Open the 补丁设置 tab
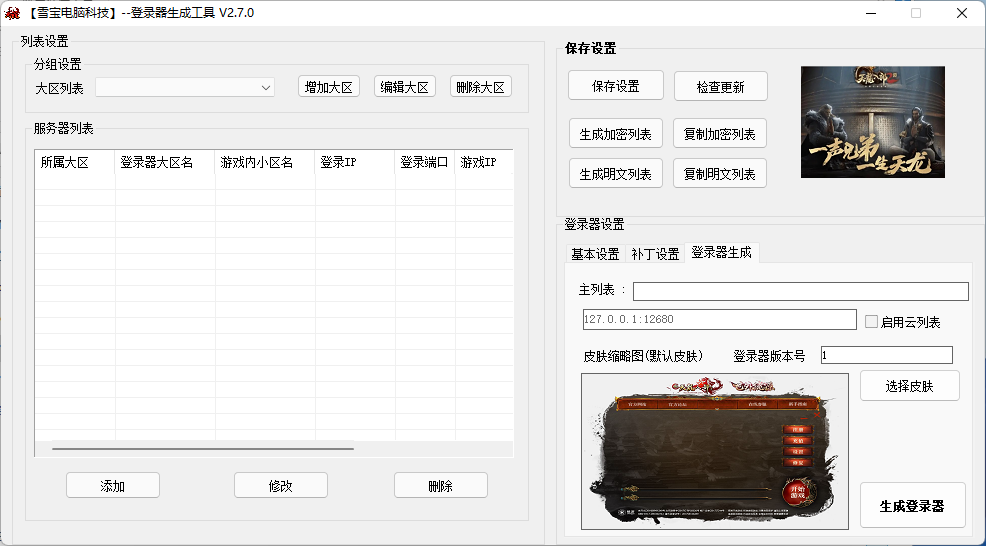 (655, 254)
